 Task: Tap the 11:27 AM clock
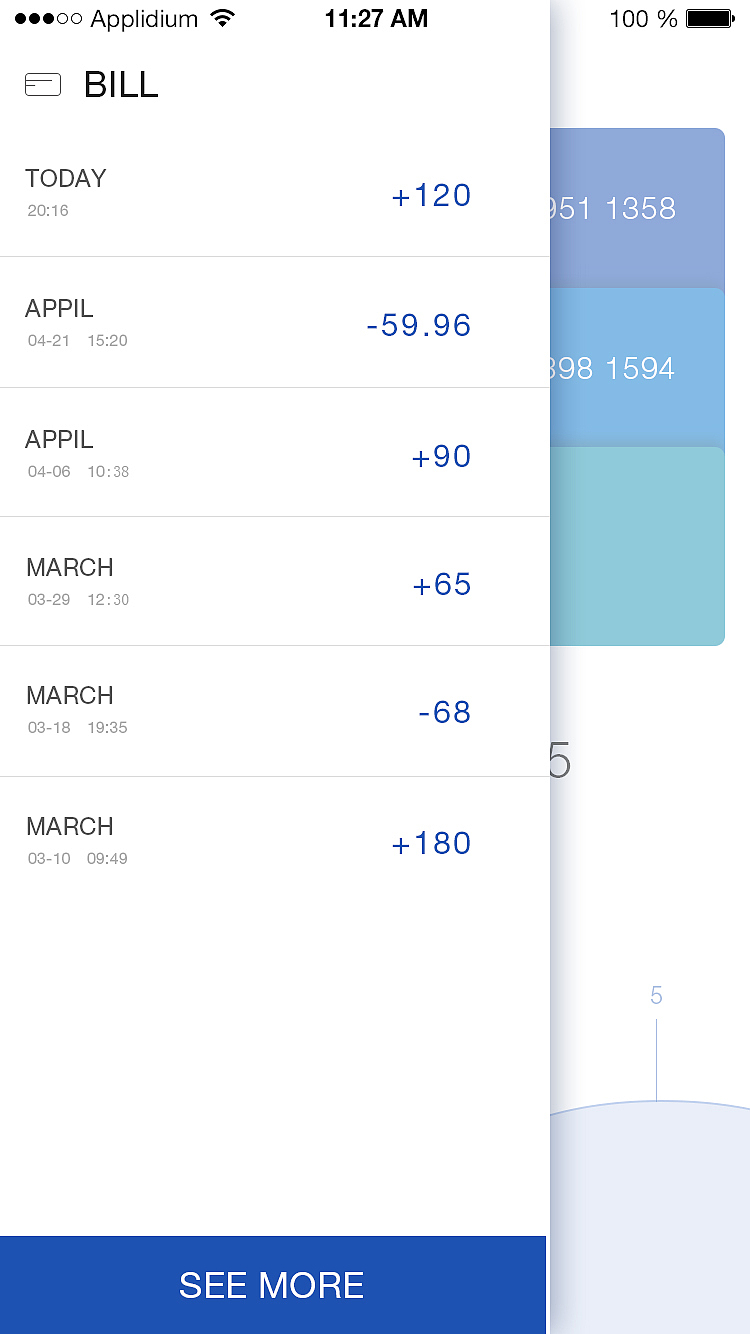pyautogui.click(x=376, y=19)
